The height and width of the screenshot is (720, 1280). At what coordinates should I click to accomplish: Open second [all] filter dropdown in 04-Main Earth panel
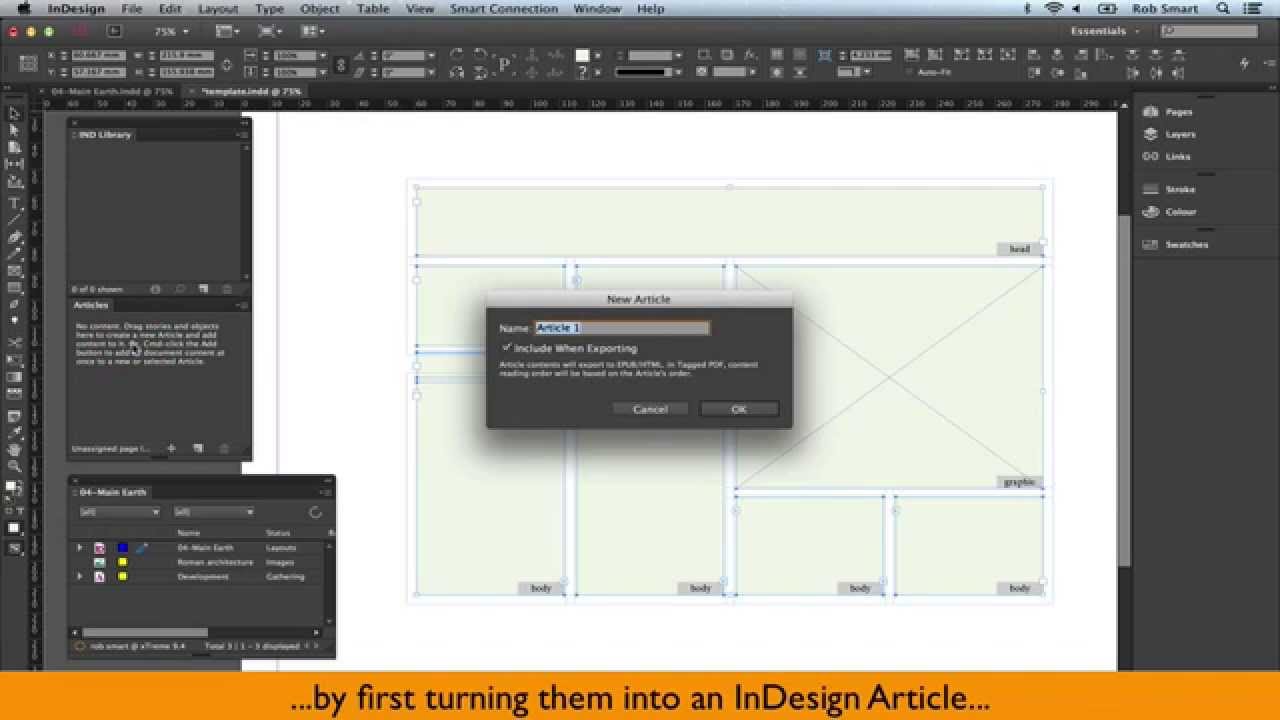(214, 512)
